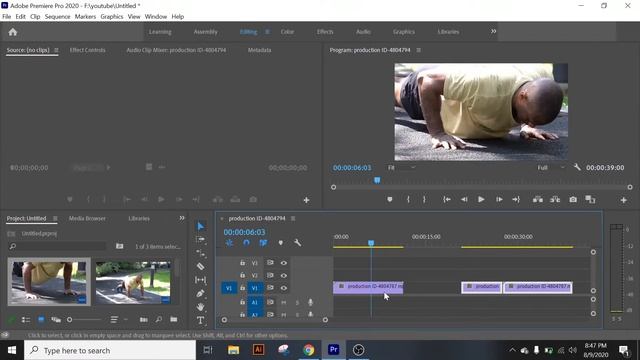
Task: Click the Comparison View icon
Action: [x=590, y=200]
